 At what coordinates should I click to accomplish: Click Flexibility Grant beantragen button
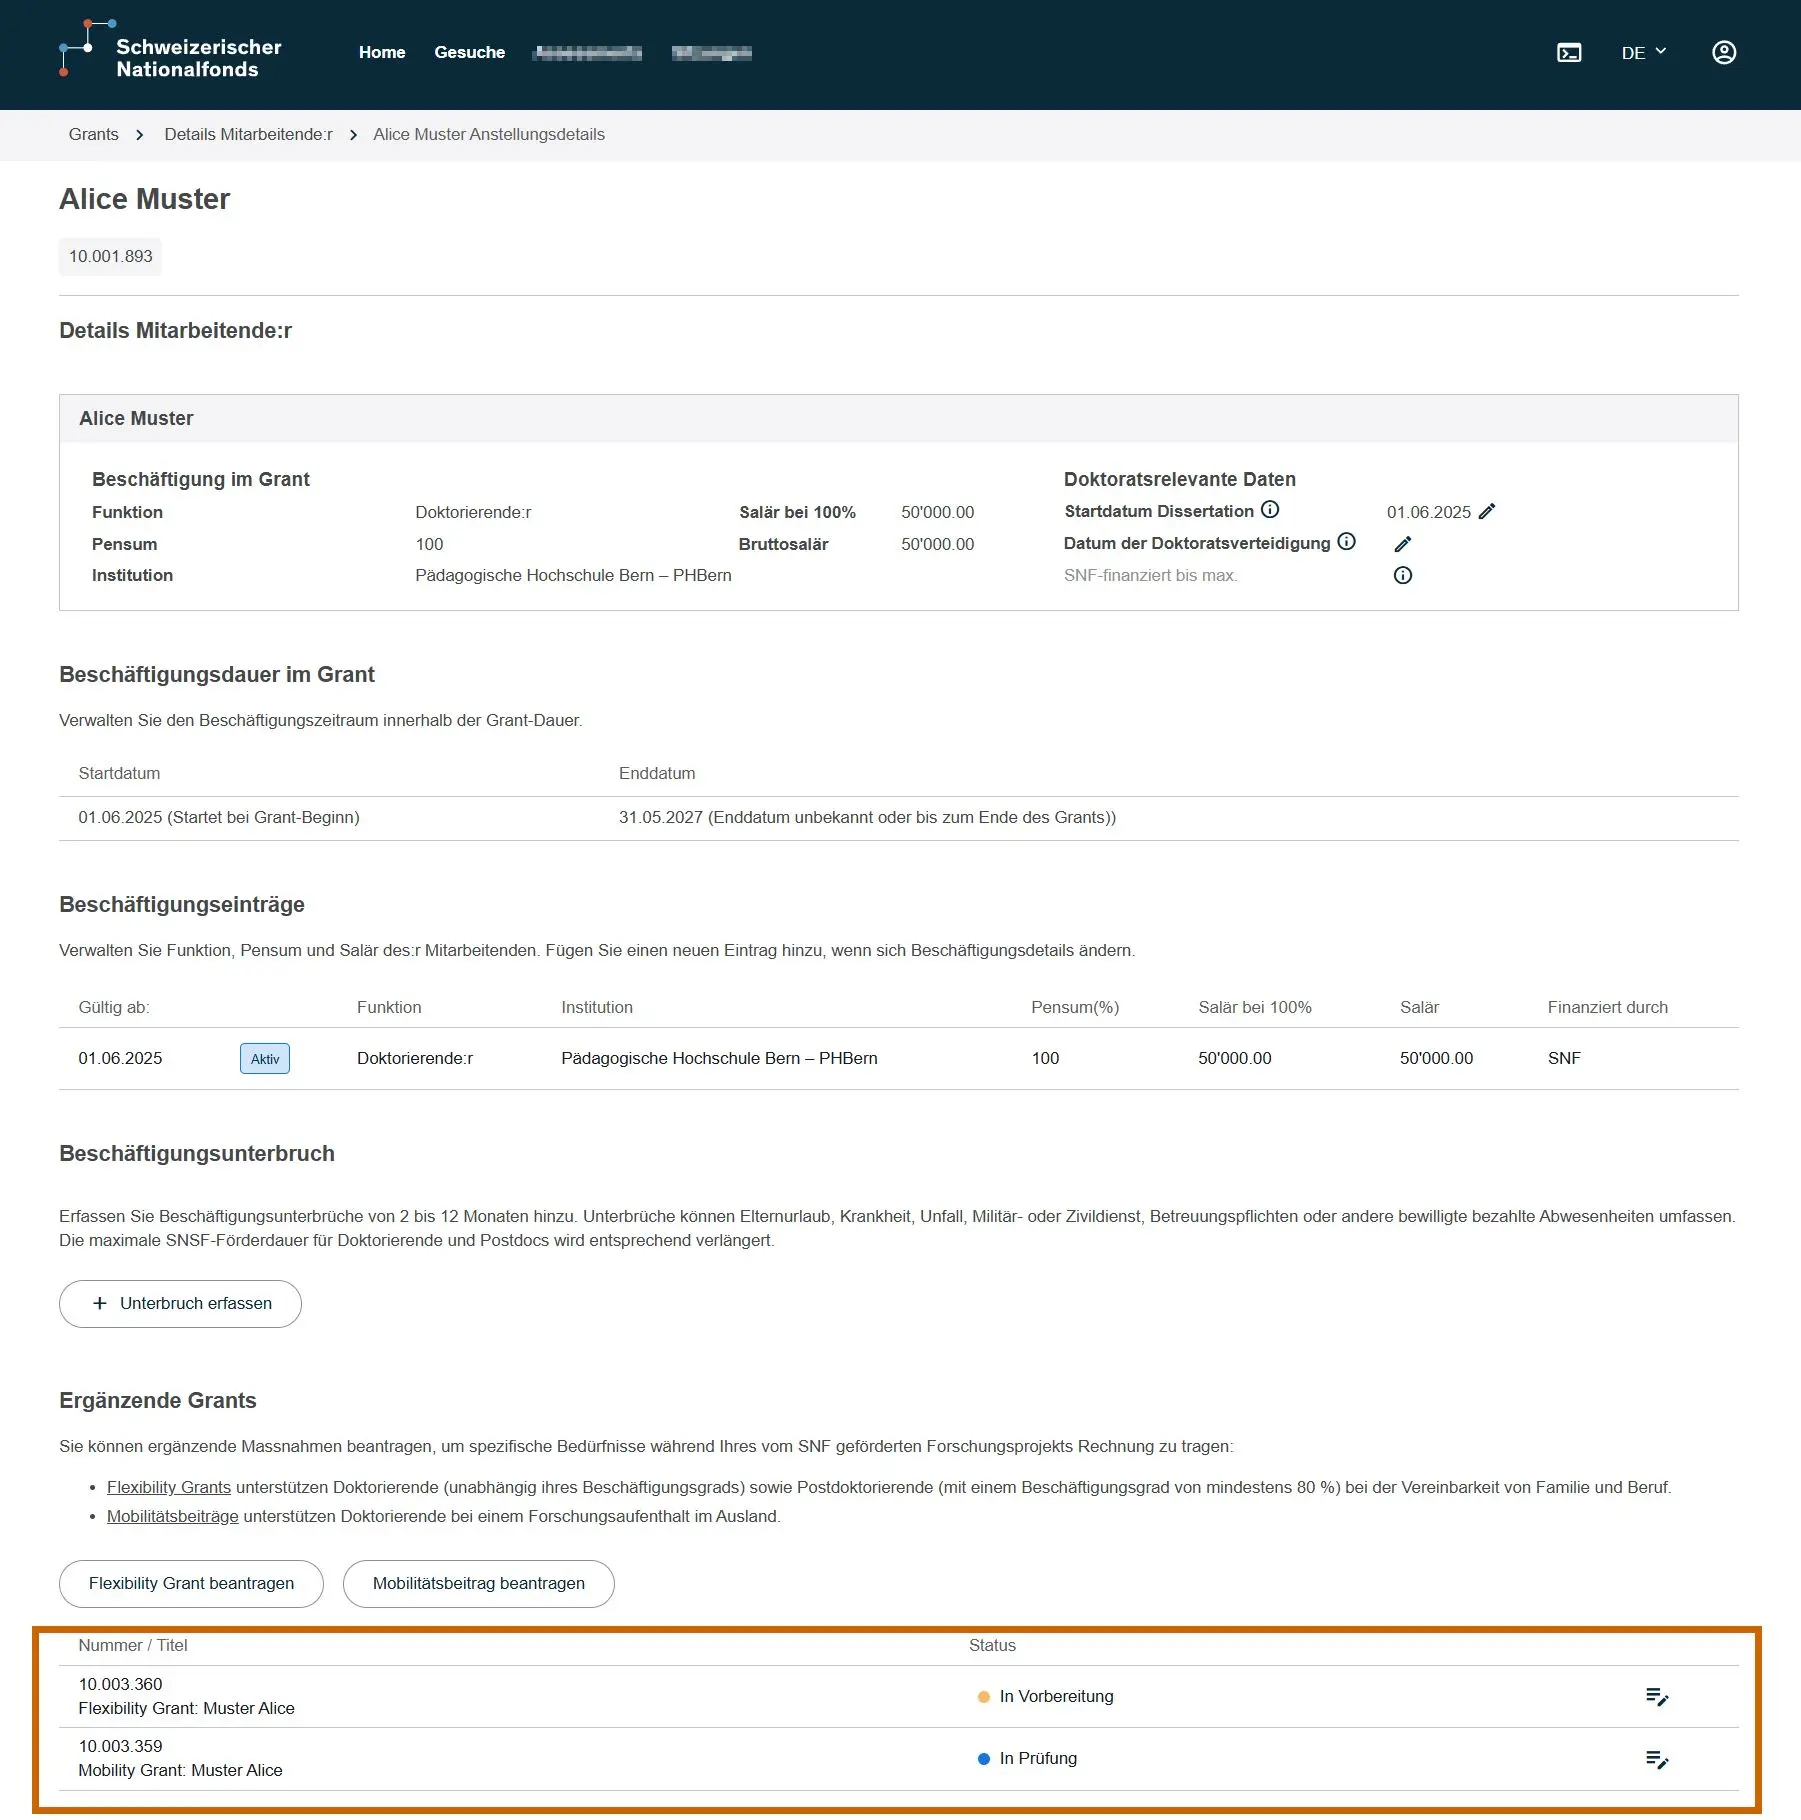[x=191, y=1584]
